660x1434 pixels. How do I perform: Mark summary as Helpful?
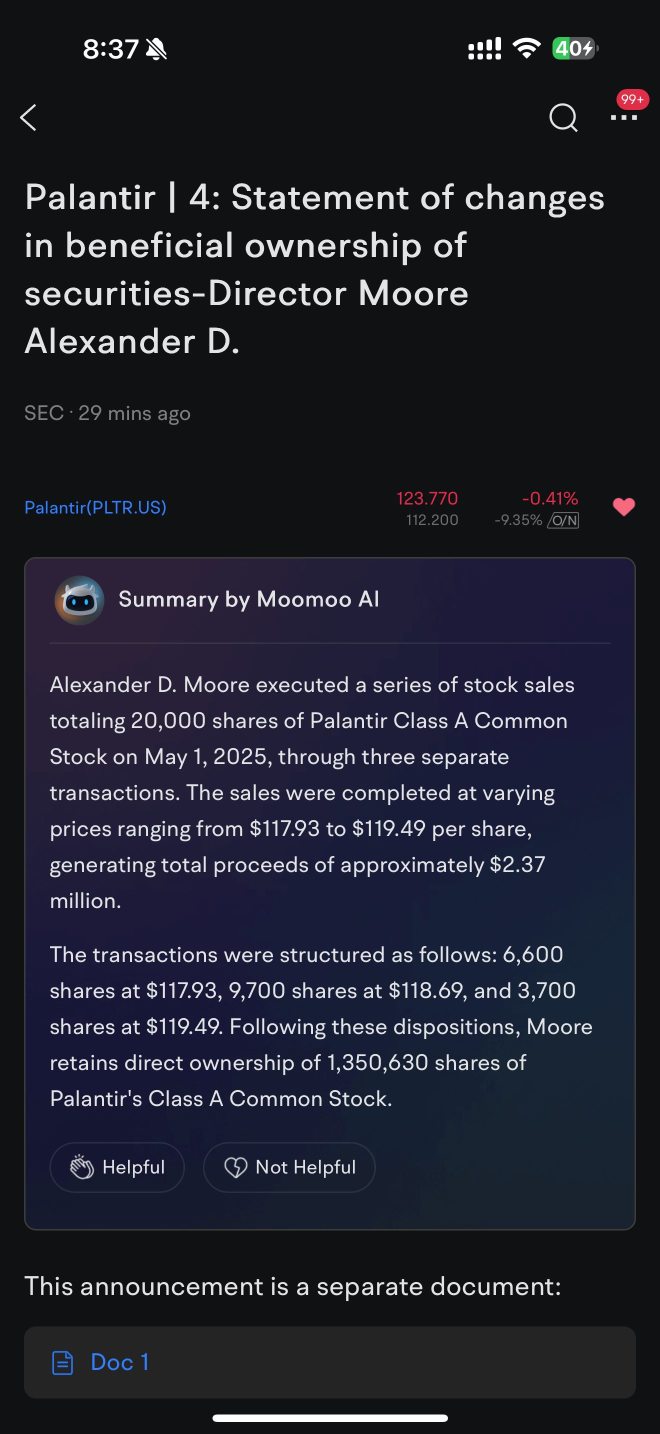[117, 1167]
